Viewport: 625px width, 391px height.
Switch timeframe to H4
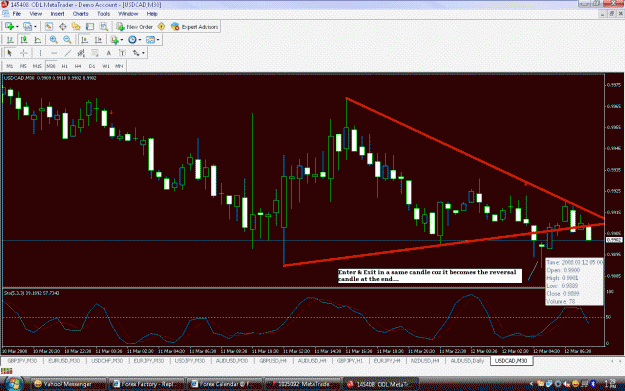point(78,66)
